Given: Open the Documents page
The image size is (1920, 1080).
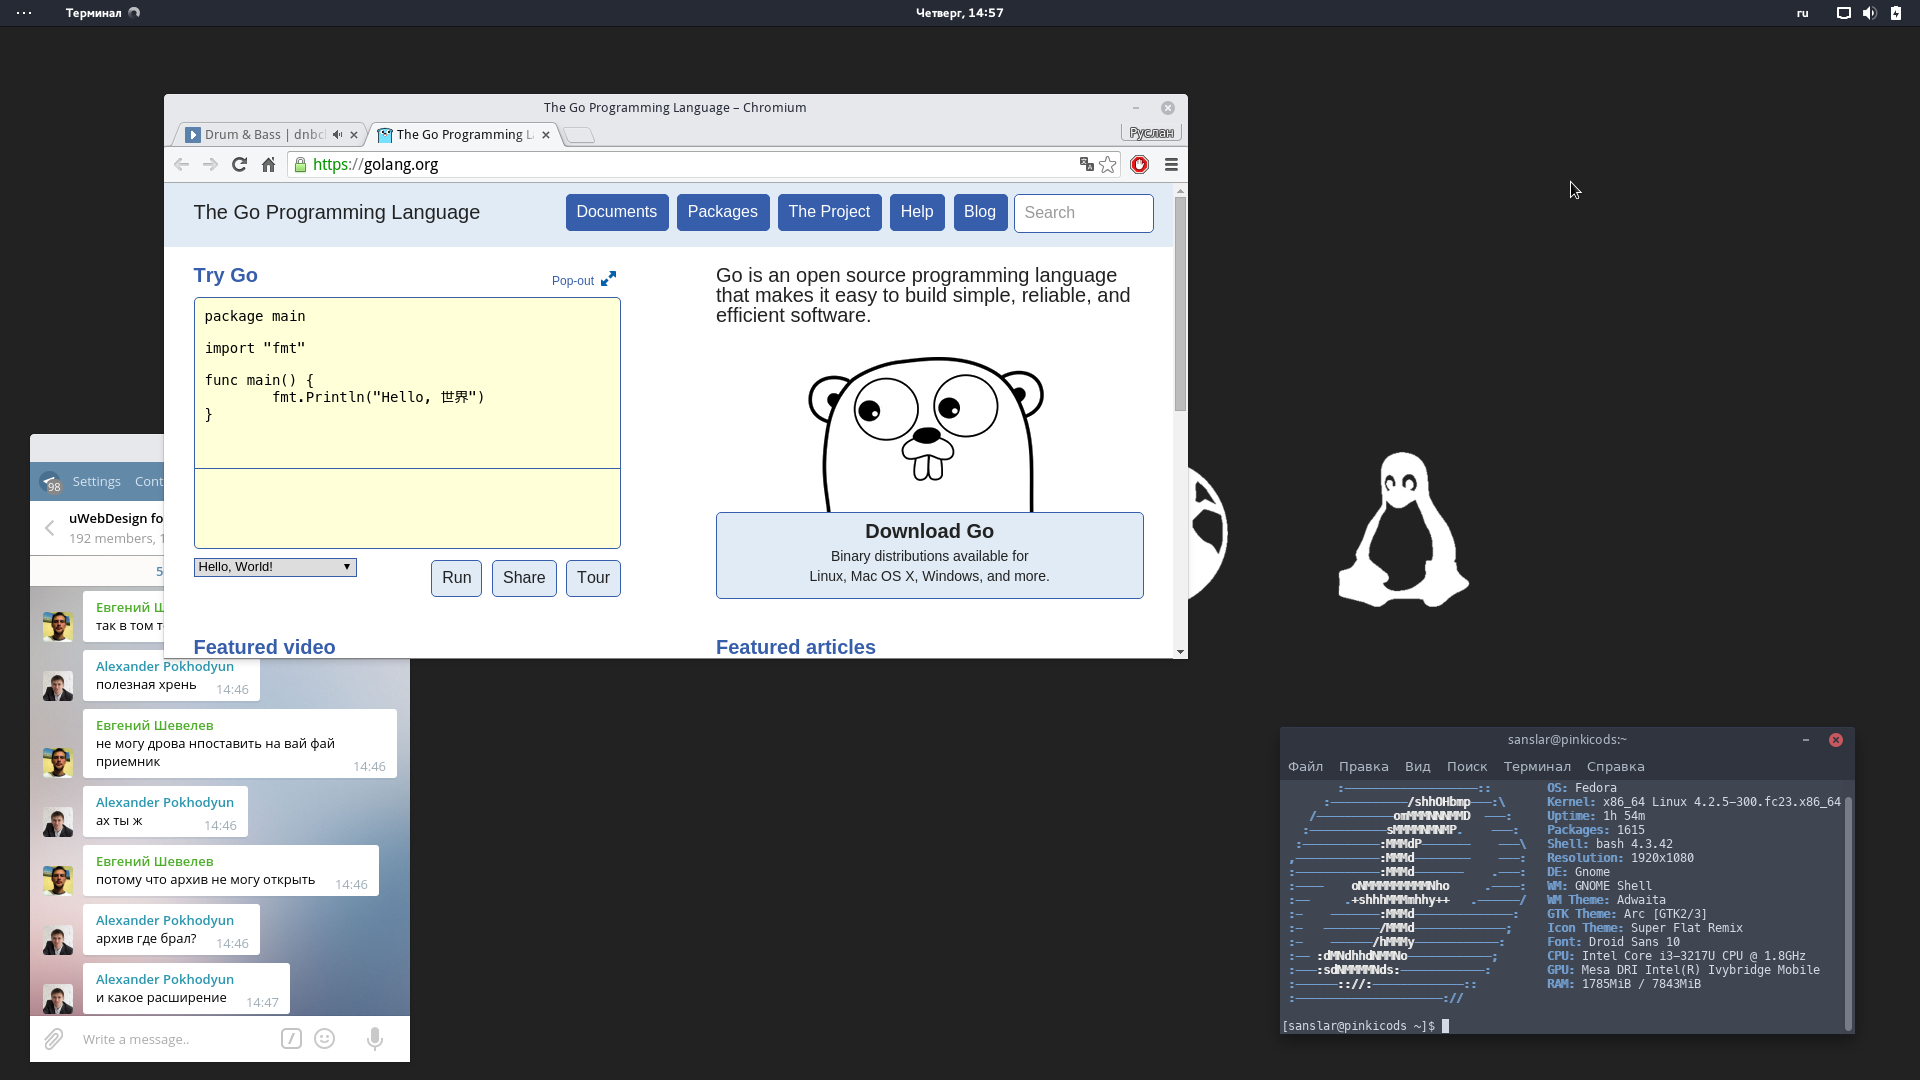Looking at the screenshot, I should (x=617, y=212).
